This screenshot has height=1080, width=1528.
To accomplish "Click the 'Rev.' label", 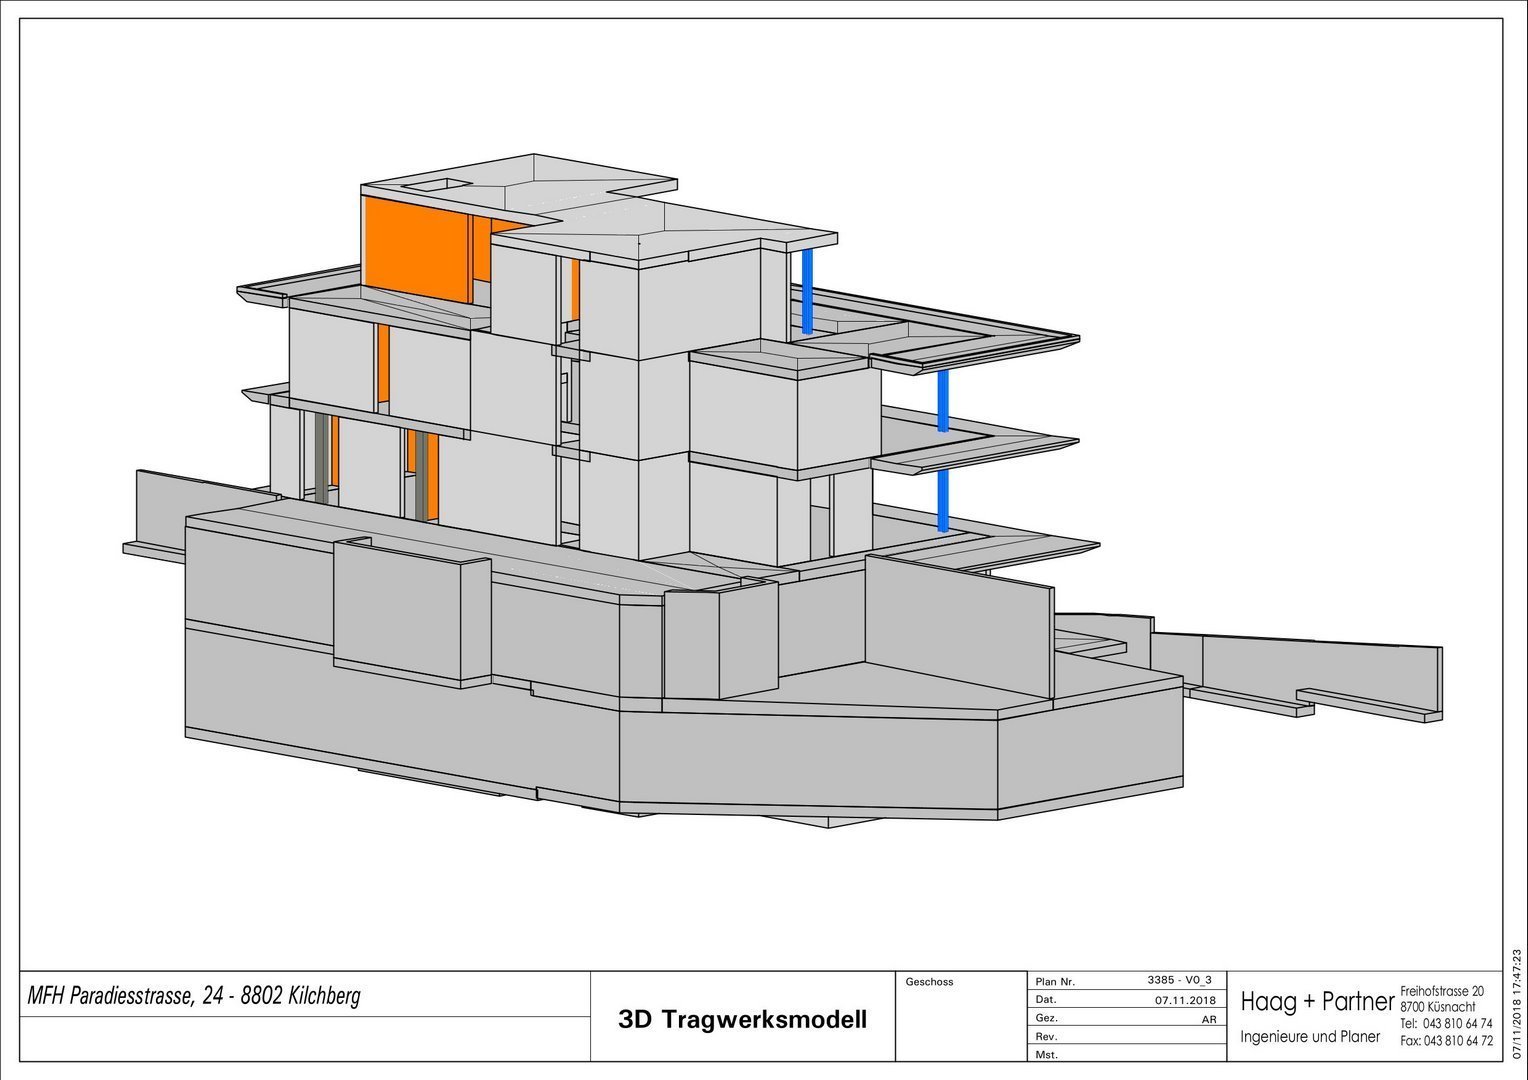I will coord(1047,1036).
